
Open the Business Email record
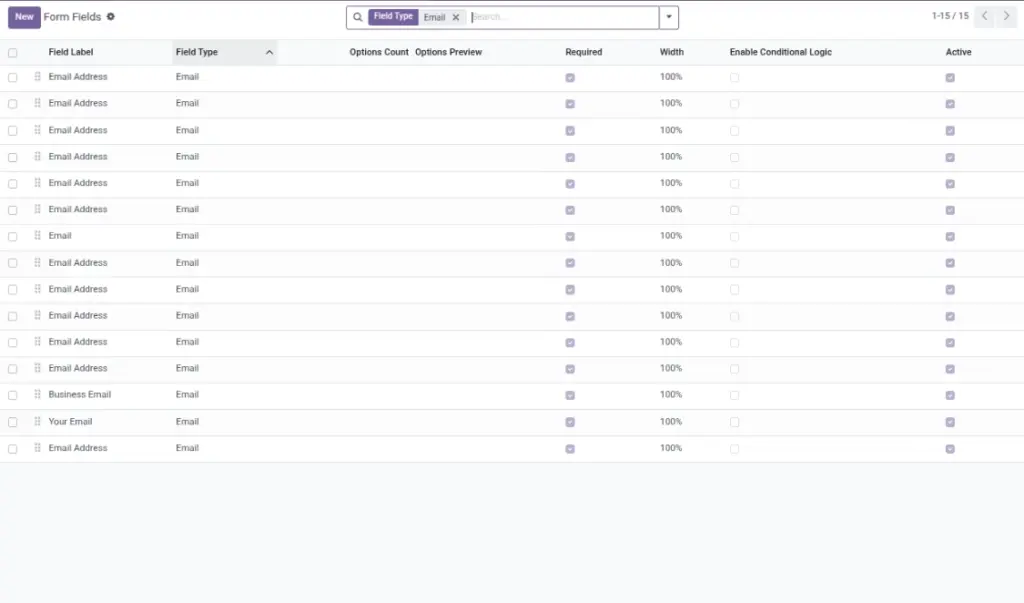pyautogui.click(x=80, y=395)
